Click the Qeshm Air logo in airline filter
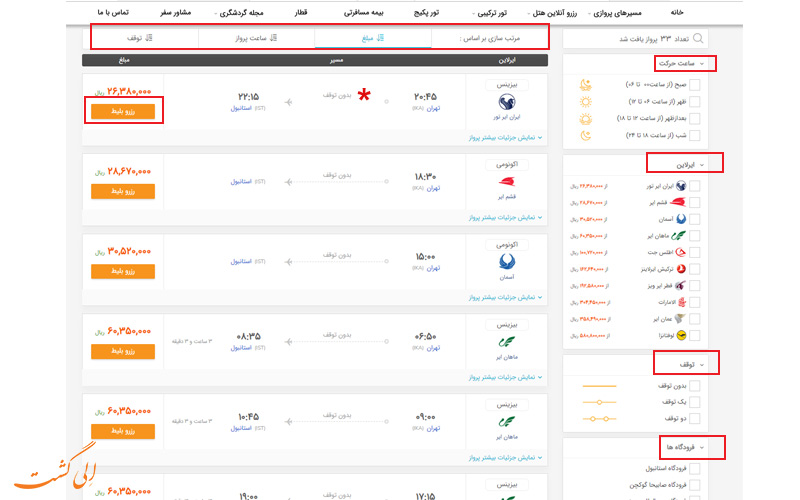Viewport: 800px width, 500px height. 678,202
